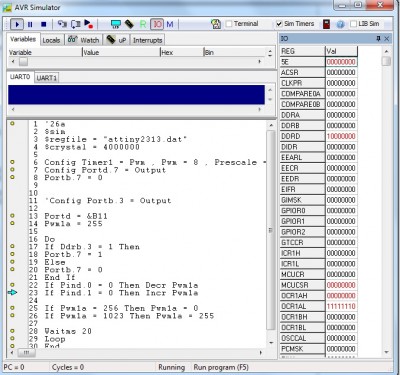Toggle breakpoint dot on line 28
Viewport: 400px width, 375px height.
click(12, 331)
